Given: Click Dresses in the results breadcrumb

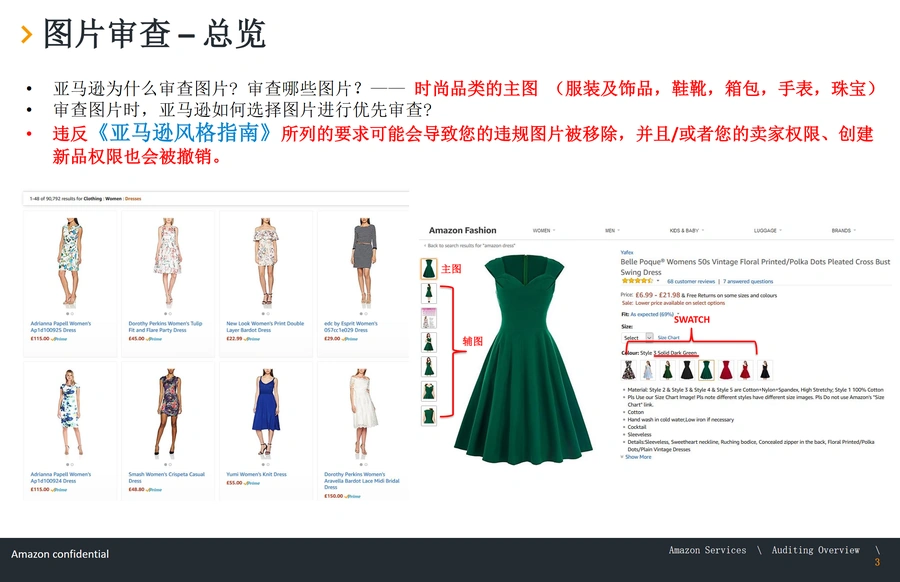Looking at the screenshot, I should (x=133, y=199).
